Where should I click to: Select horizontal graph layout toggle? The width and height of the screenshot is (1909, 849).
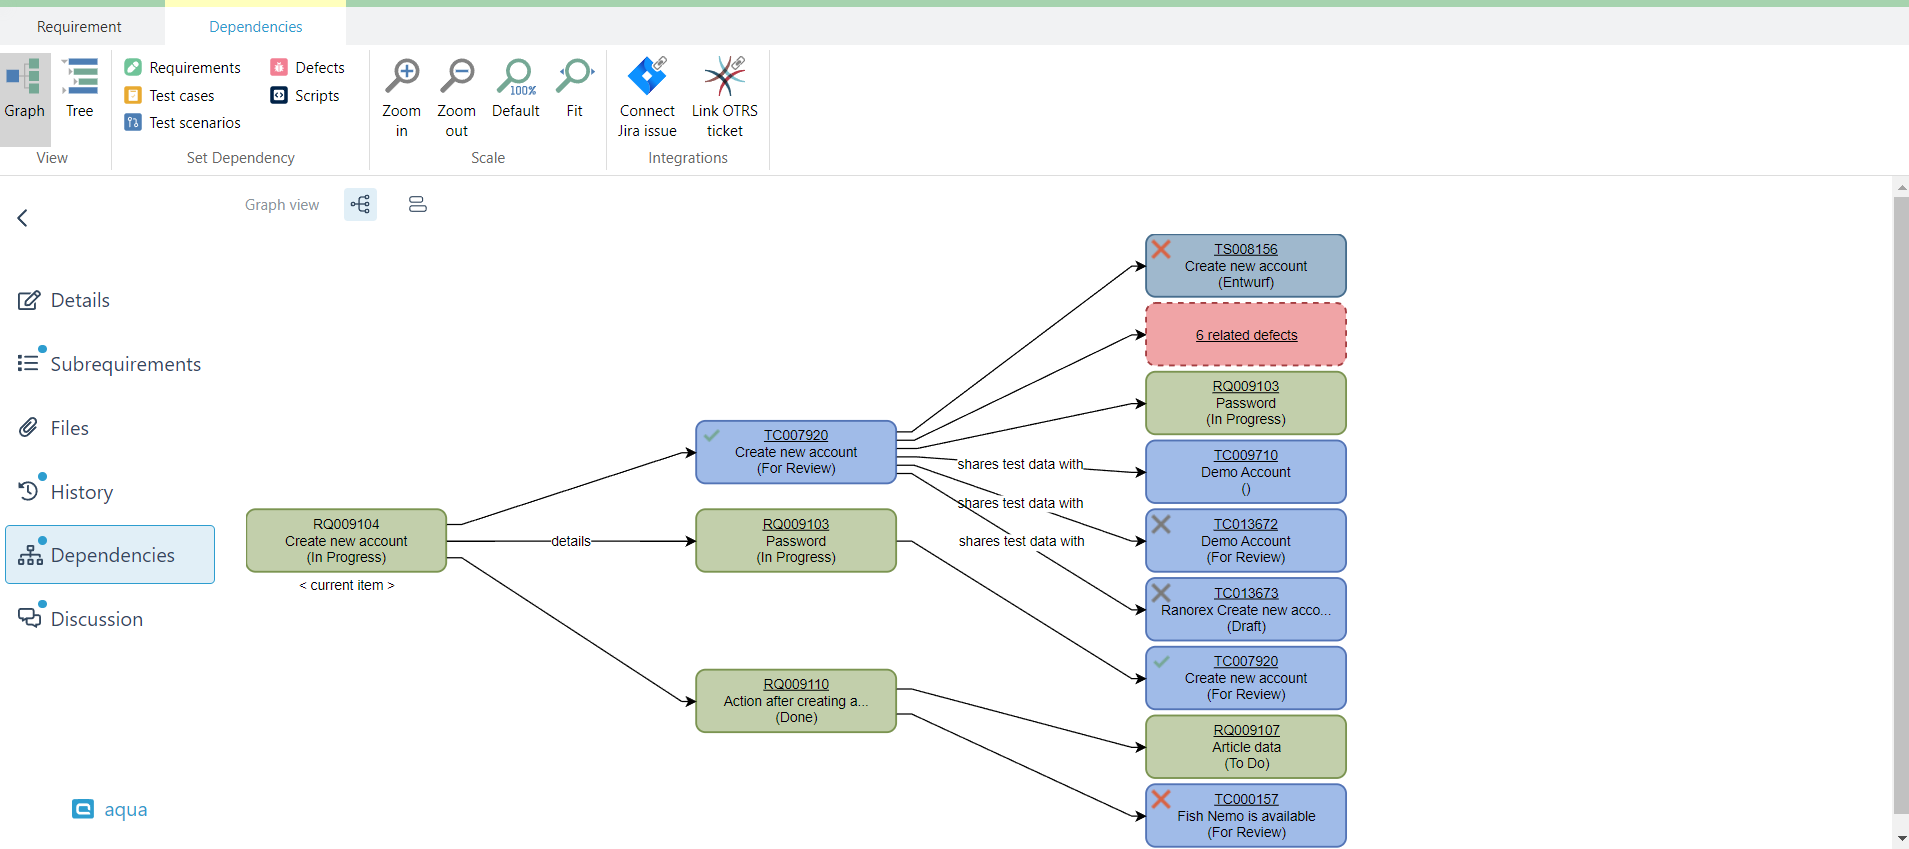[x=360, y=205]
